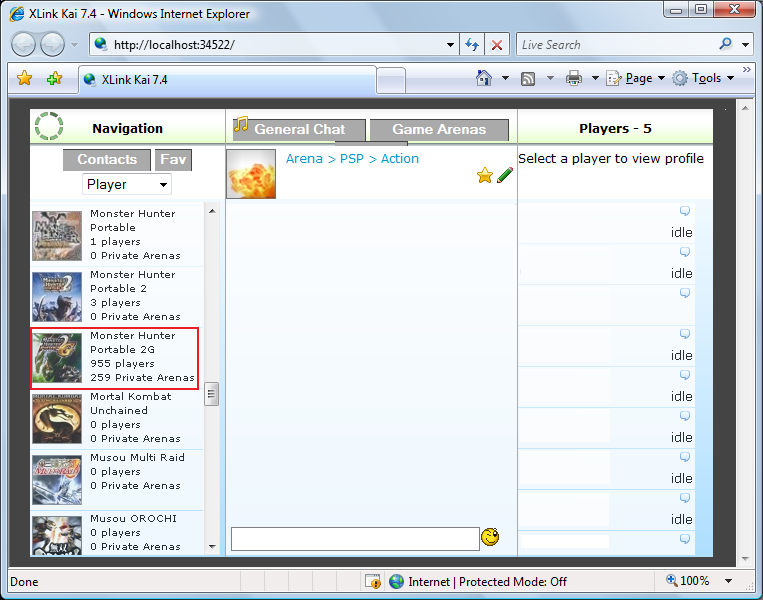The height and width of the screenshot is (600, 763).
Task: Click the Action breadcrumb link
Action: click(x=400, y=159)
